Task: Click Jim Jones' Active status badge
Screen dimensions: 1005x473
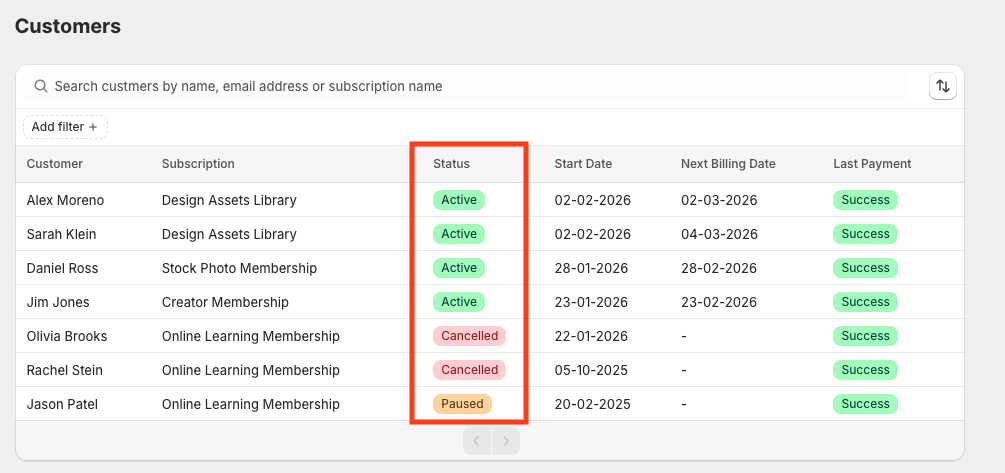Action: click(x=459, y=302)
